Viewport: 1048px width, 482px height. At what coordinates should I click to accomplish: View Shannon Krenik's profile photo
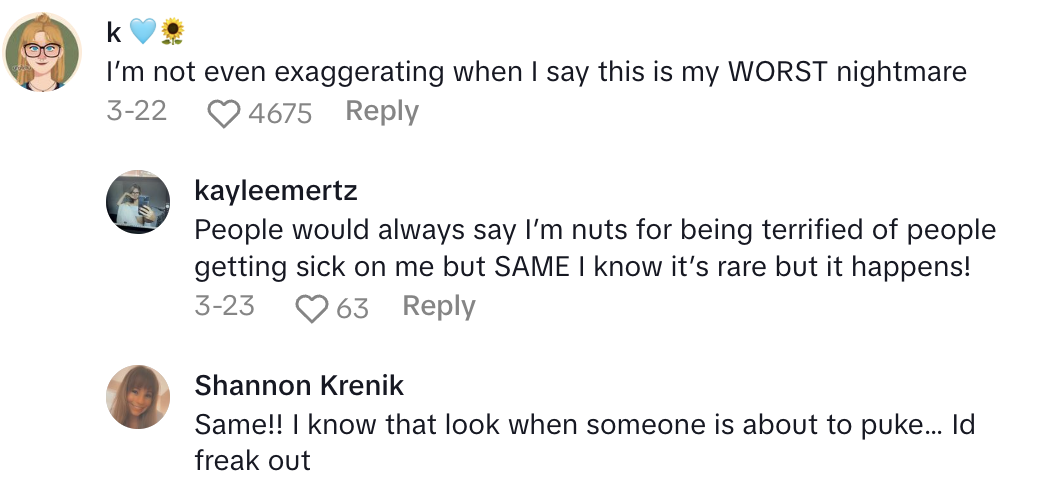click(138, 396)
